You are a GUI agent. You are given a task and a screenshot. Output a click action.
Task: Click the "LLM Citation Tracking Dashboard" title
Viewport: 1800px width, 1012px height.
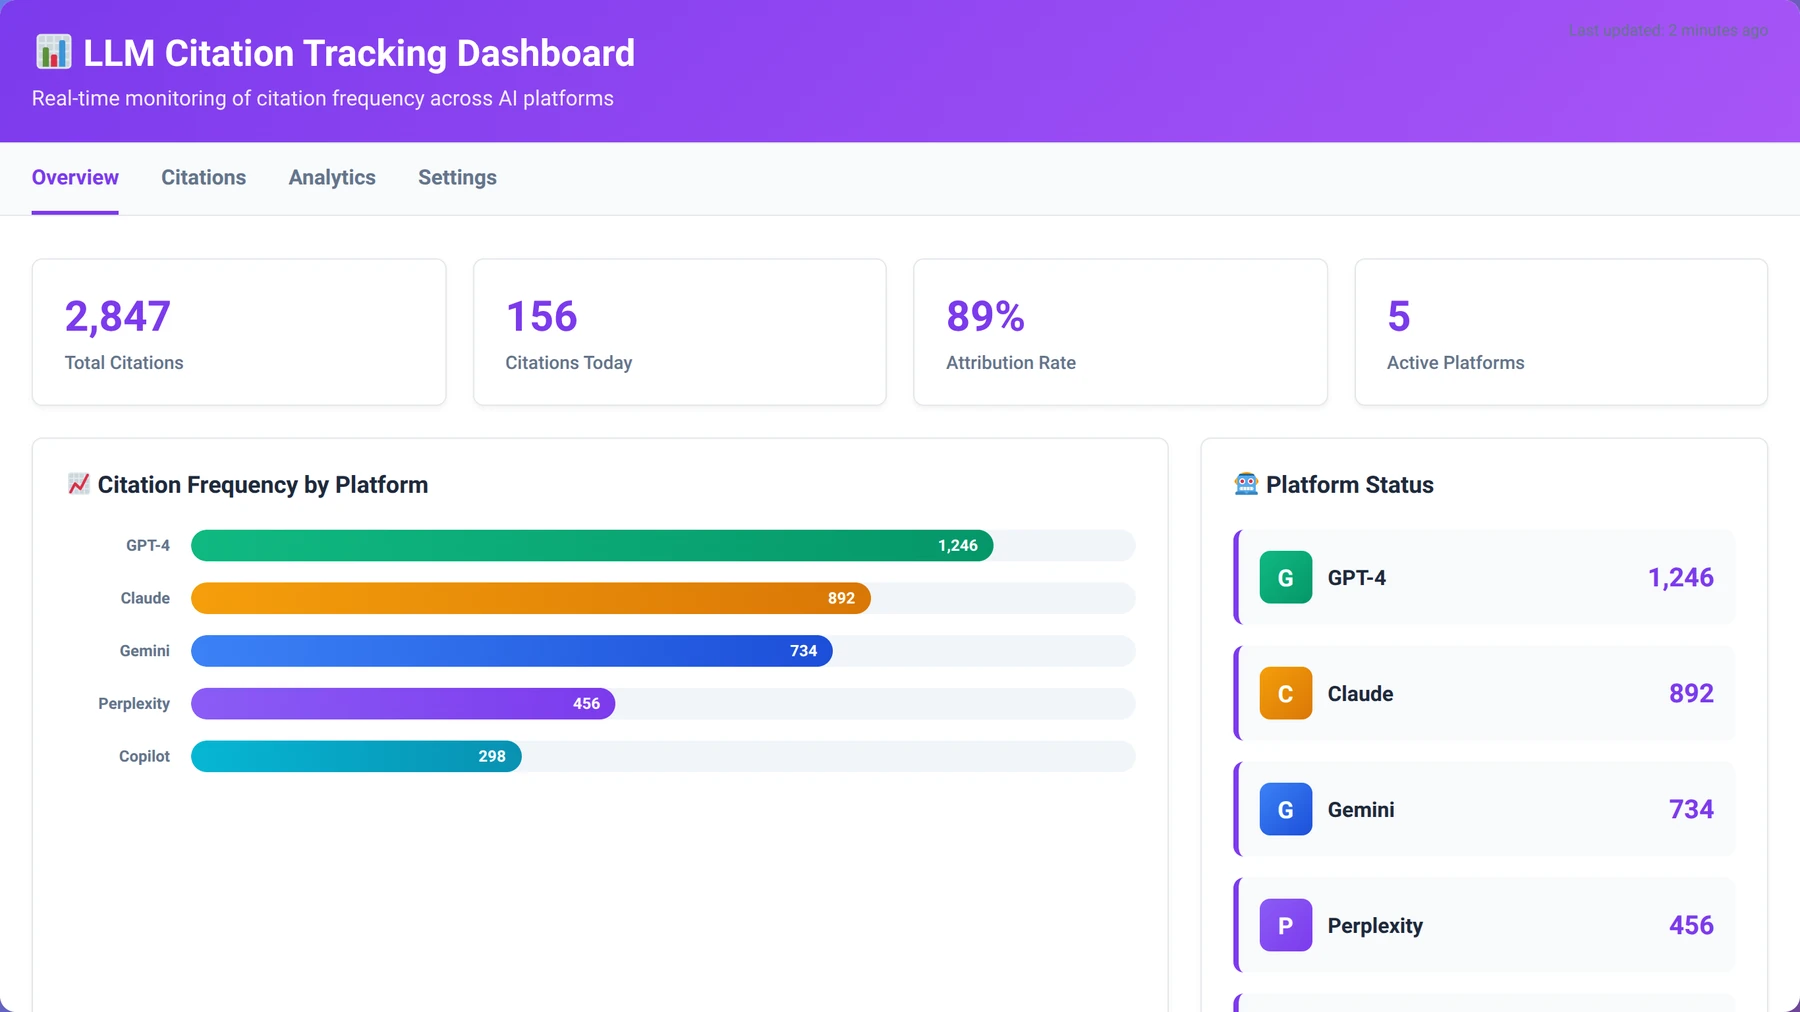point(359,53)
